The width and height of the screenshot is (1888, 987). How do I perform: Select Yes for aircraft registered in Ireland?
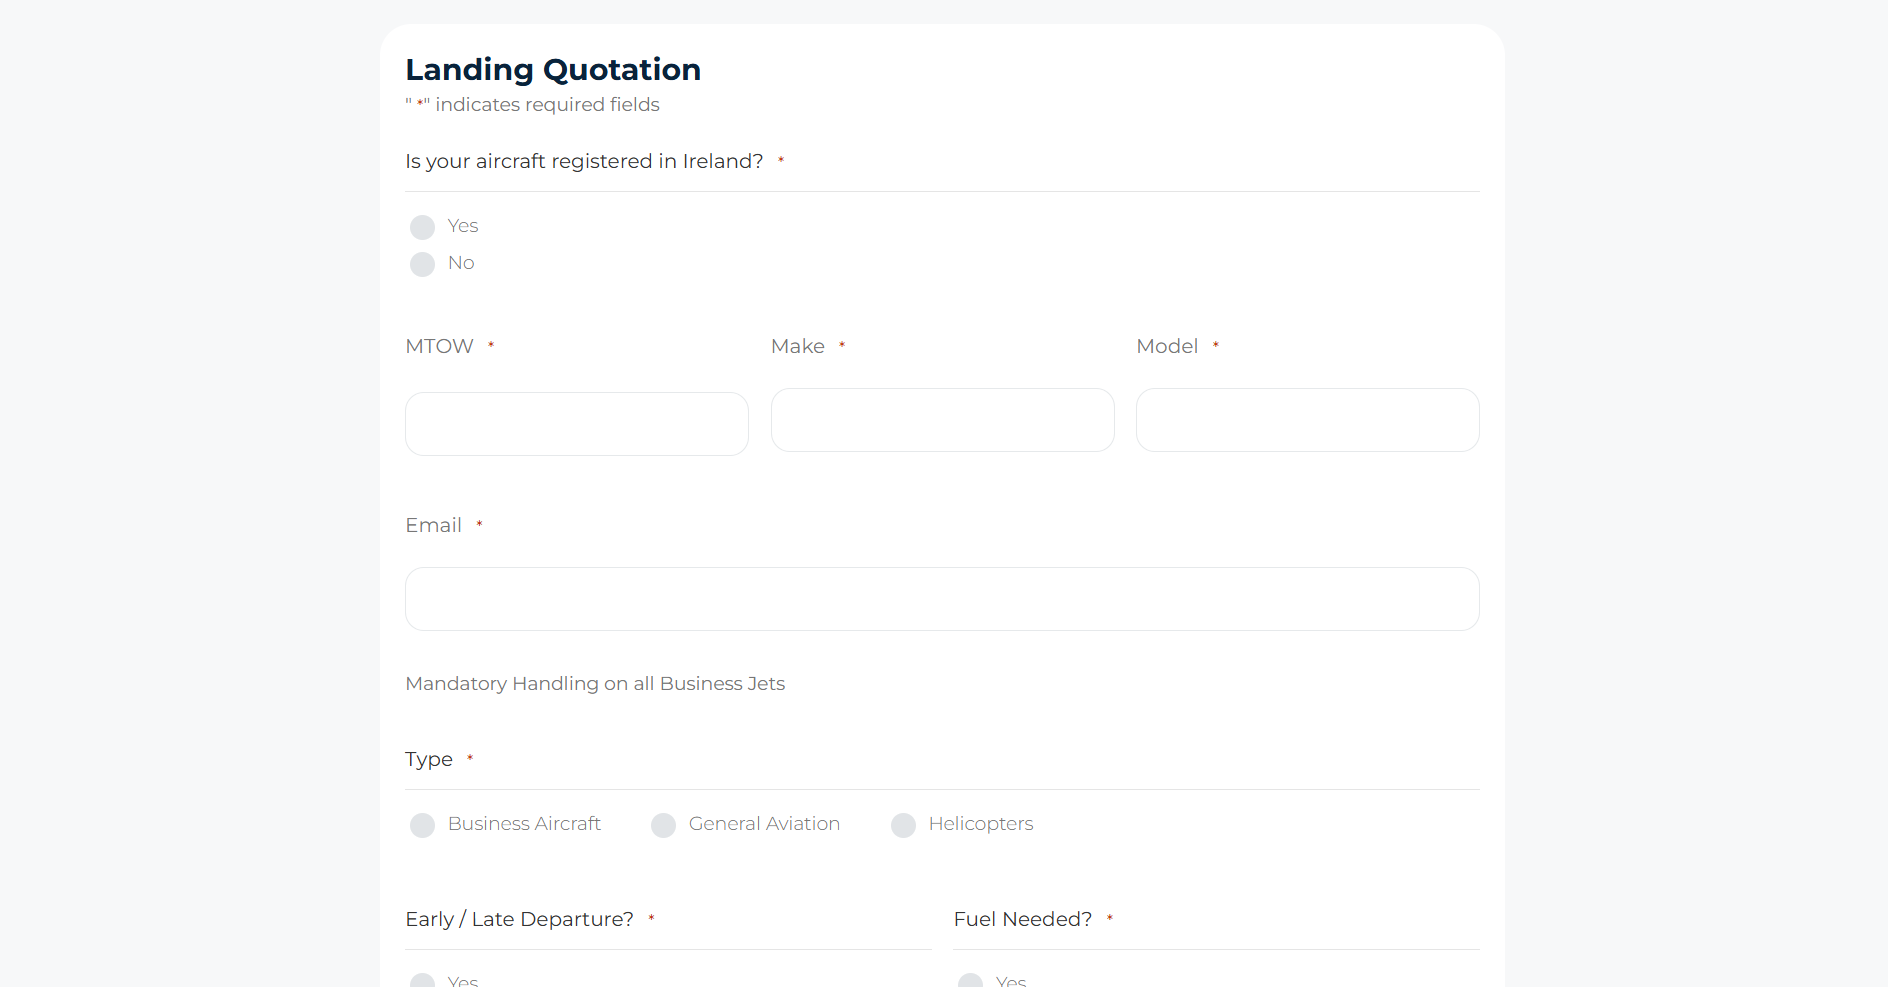click(x=423, y=227)
